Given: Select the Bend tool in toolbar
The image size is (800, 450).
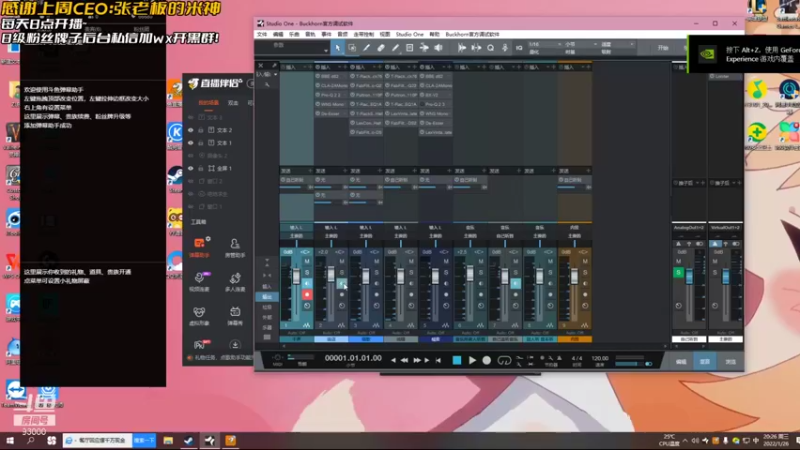Looking at the screenshot, I should click(x=424, y=48).
